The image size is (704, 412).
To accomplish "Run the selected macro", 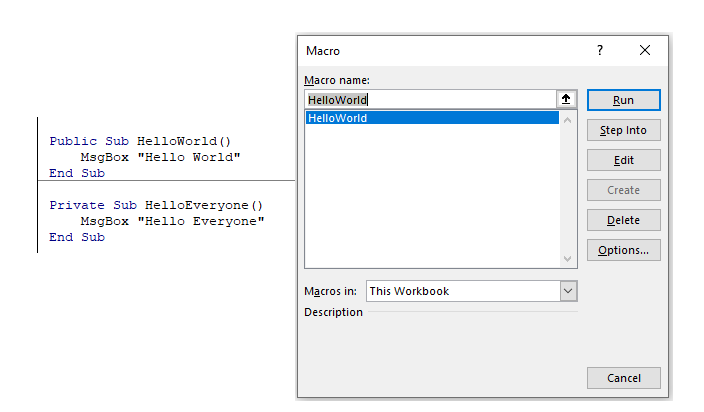I will pos(623,100).
